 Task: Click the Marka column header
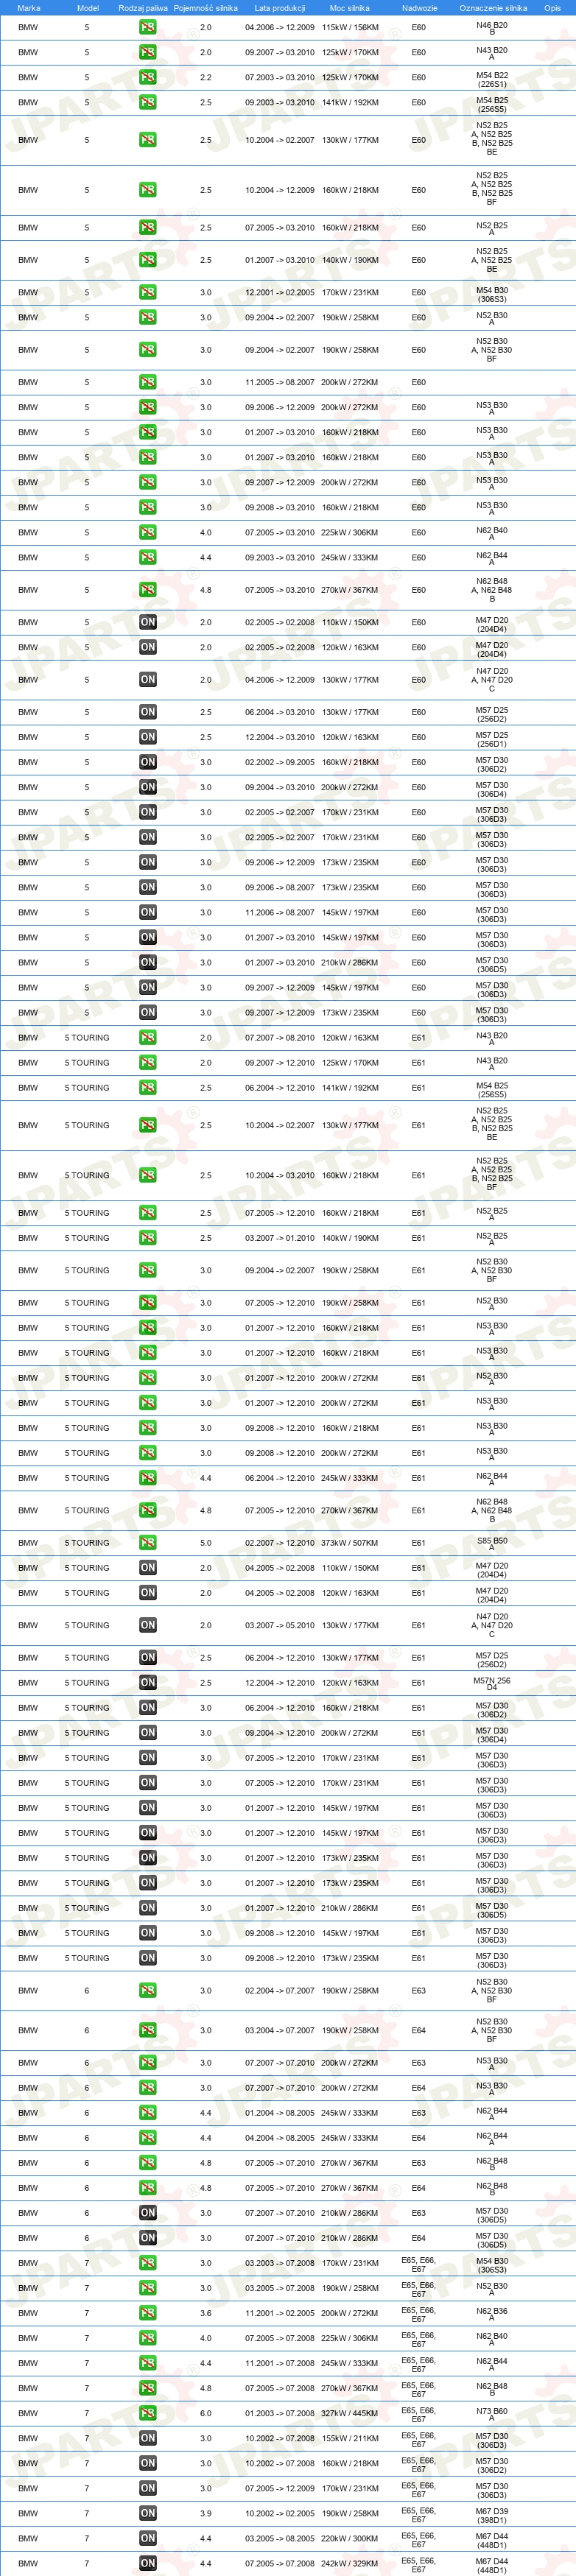[x=29, y=8]
